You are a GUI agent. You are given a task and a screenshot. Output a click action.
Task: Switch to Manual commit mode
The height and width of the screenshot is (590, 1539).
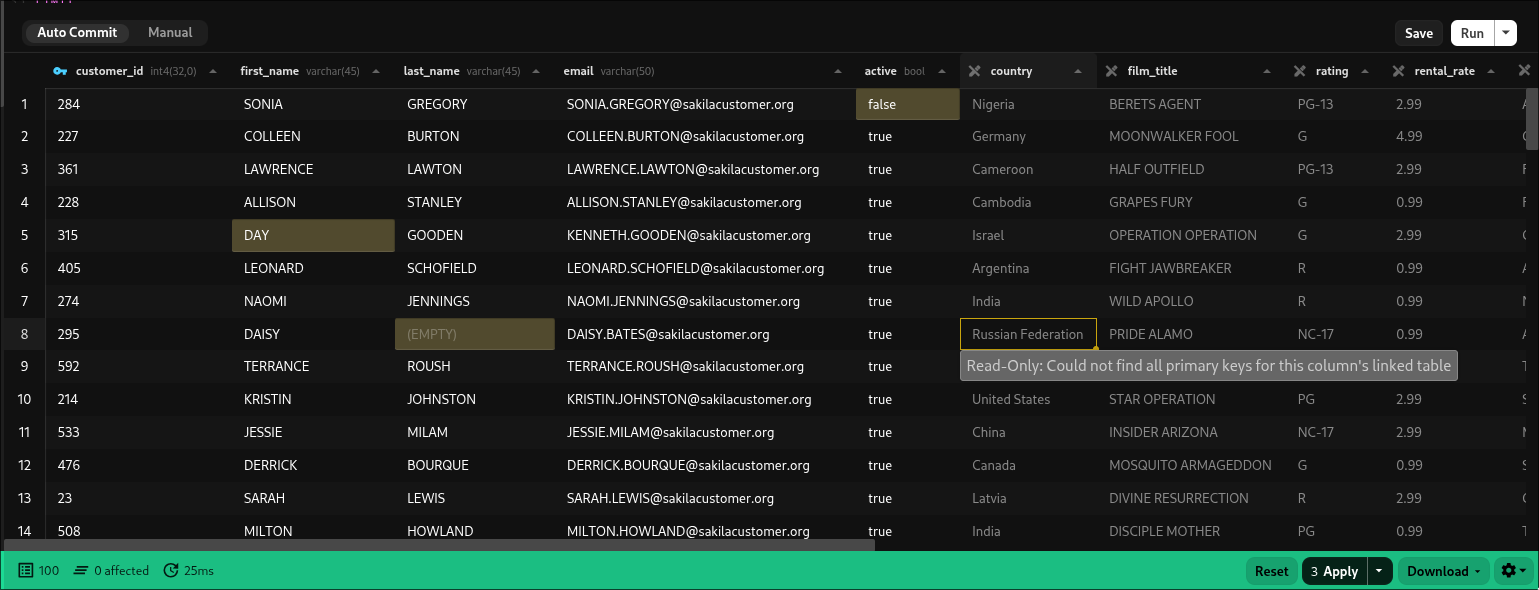tap(169, 32)
